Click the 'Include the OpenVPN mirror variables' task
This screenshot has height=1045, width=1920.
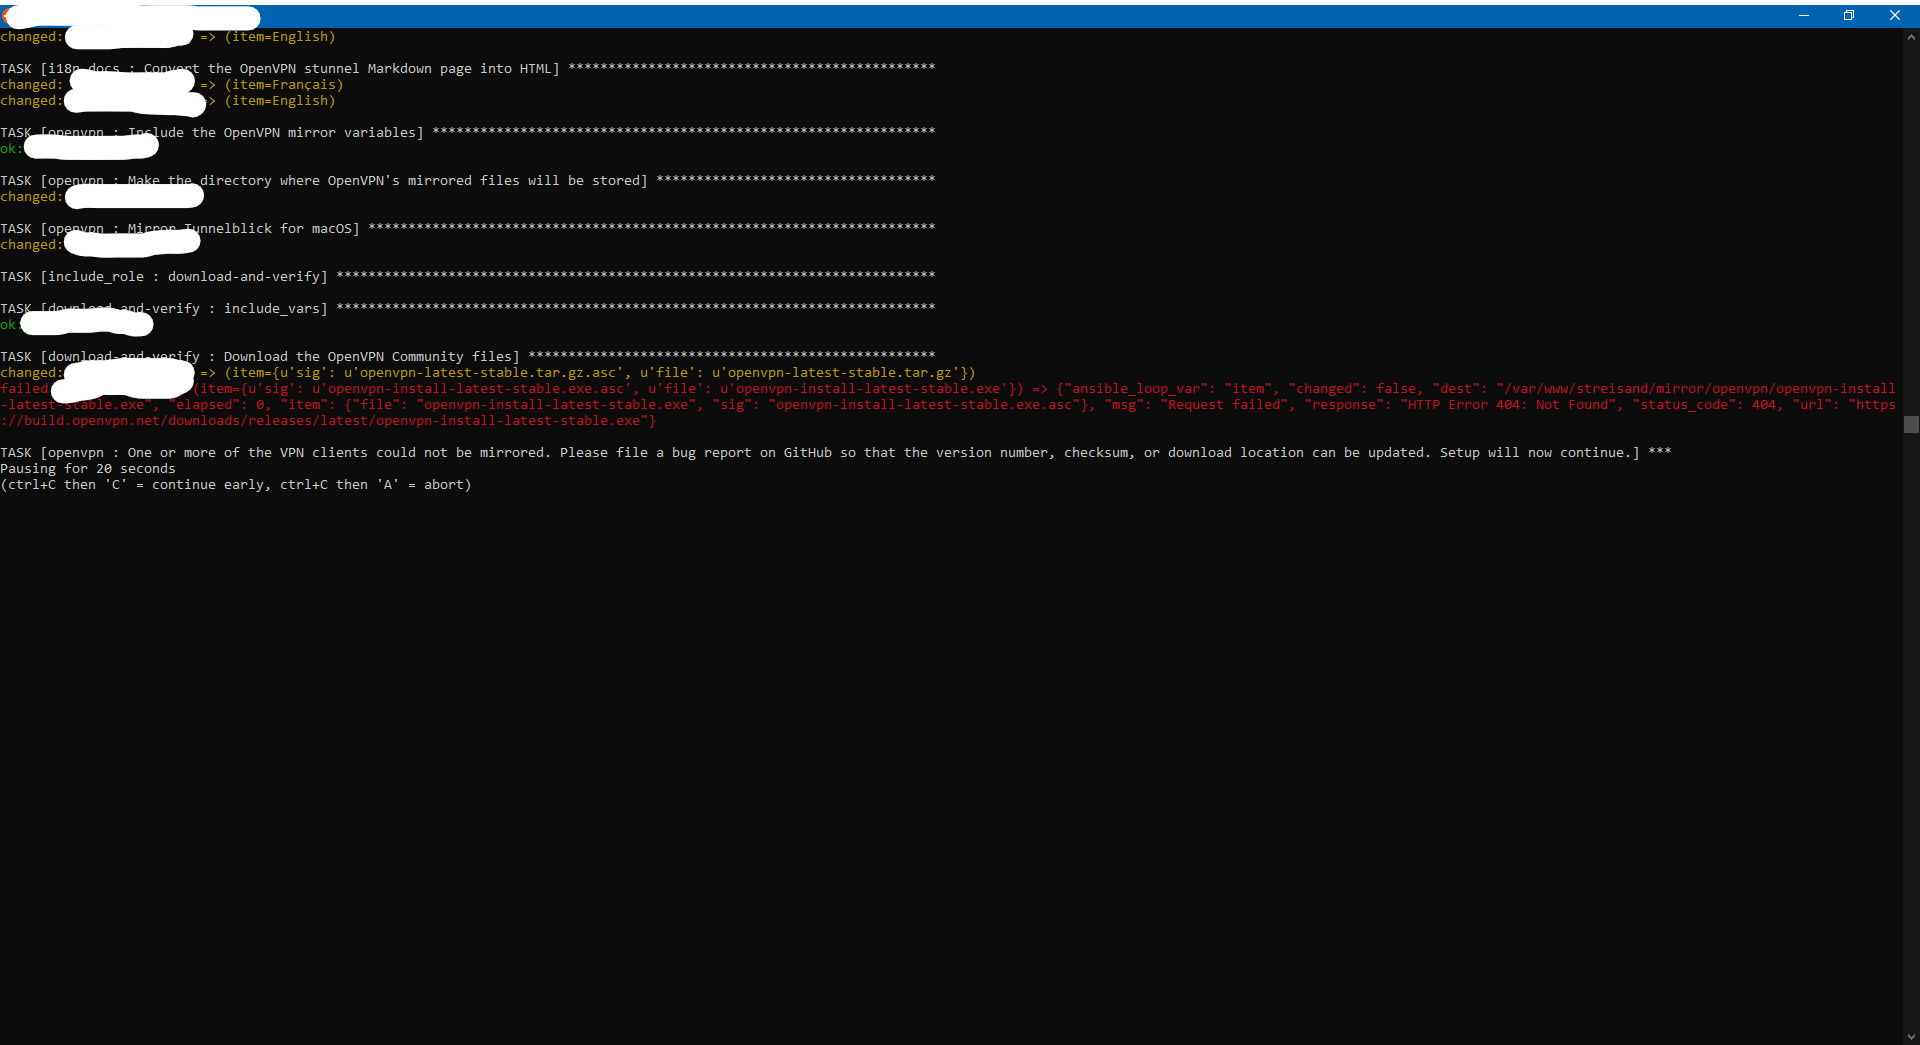(x=468, y=133)
